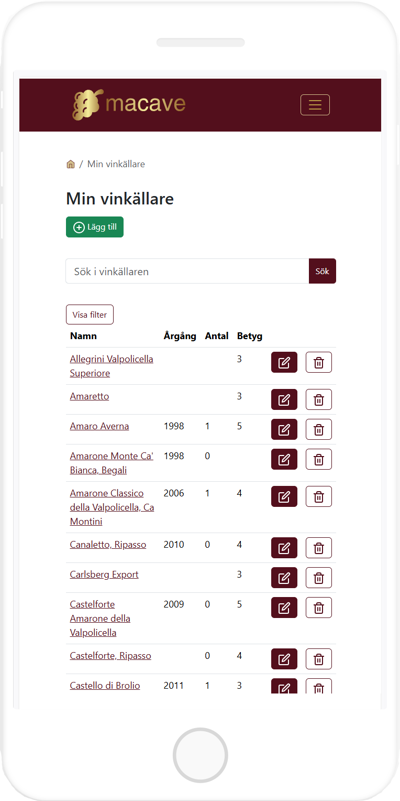Open the hamburger navigation menu

pyautogui.click(x=315, y=105)
